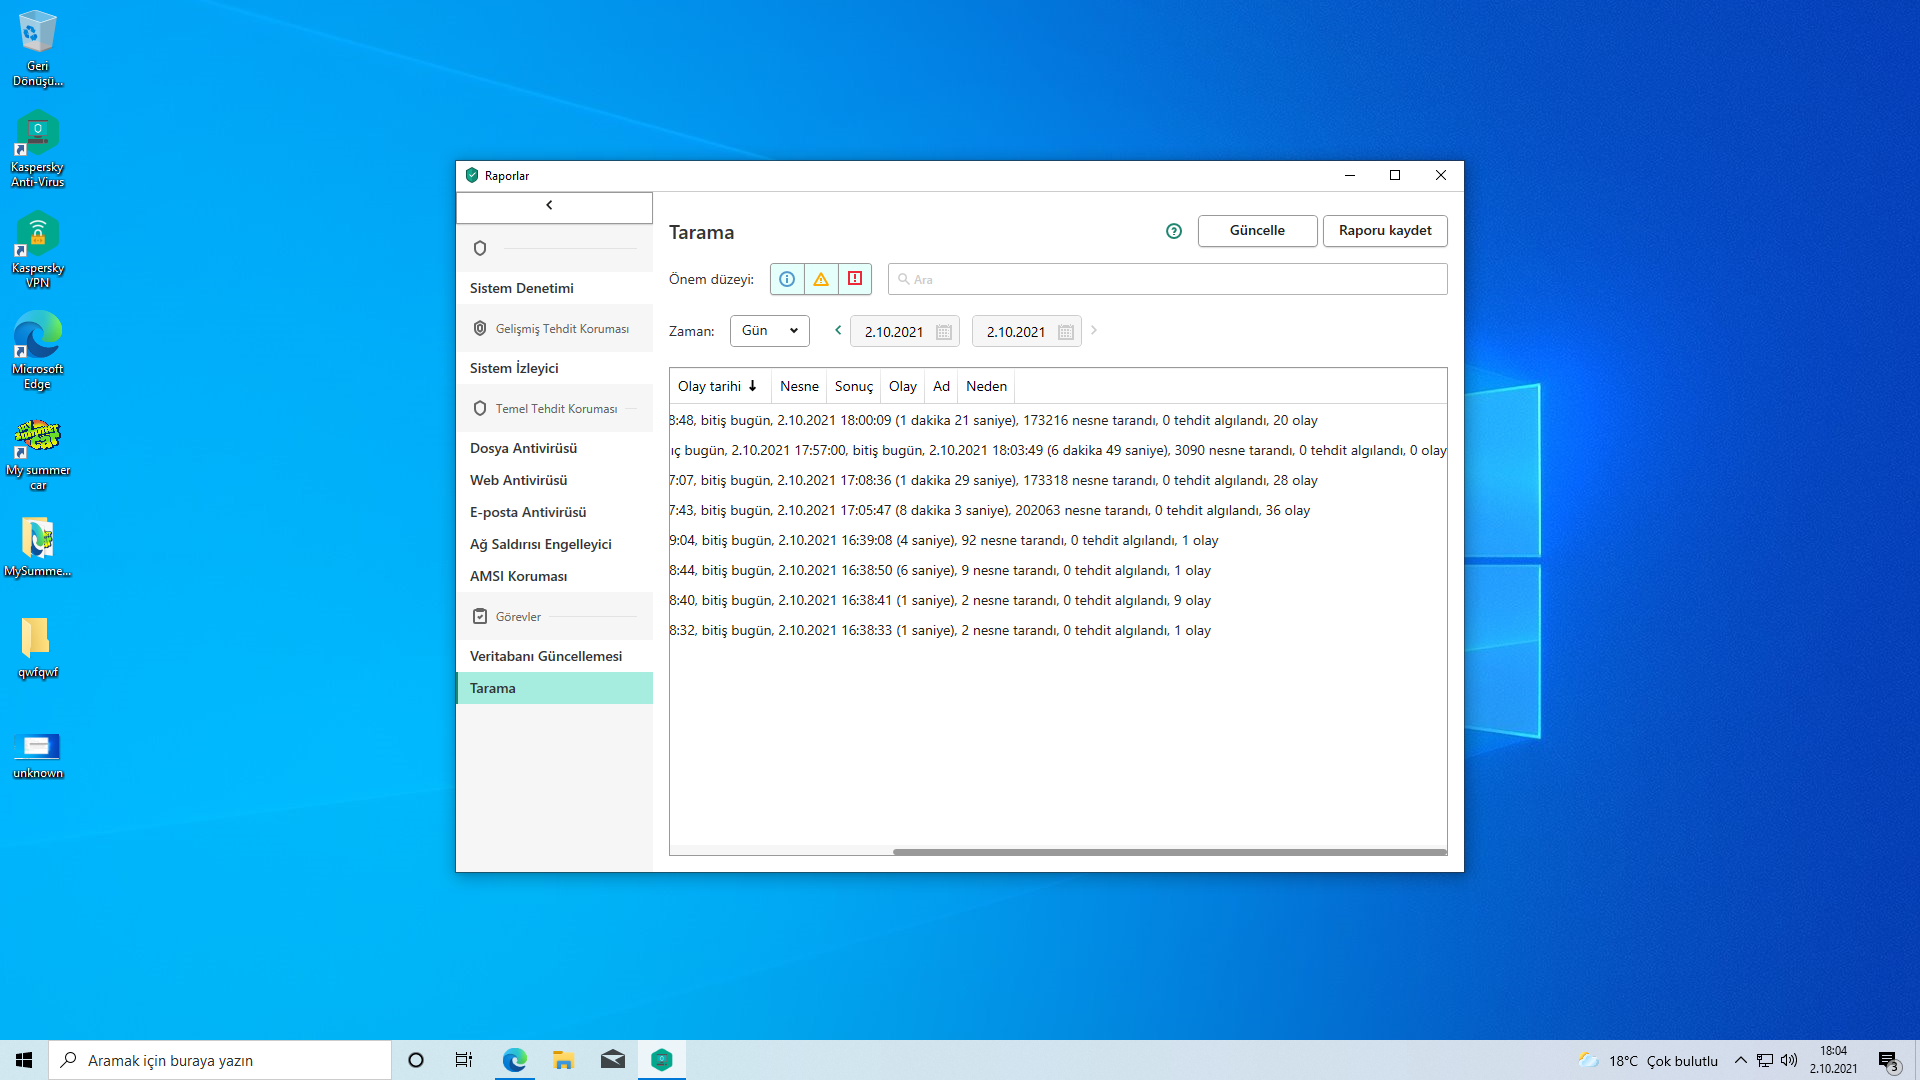Collapse sidebar with the back chevron

(x=549, y=205)
